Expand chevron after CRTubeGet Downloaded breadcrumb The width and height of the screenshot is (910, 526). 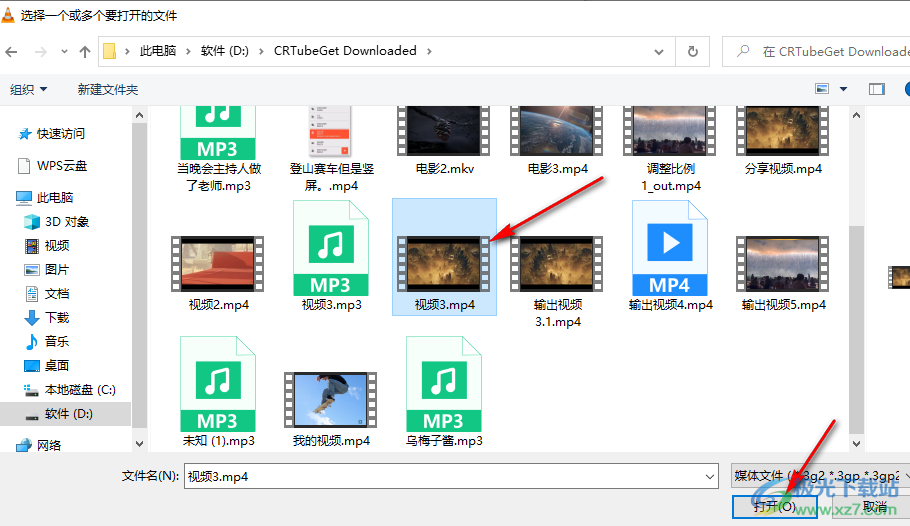point(429,51)
